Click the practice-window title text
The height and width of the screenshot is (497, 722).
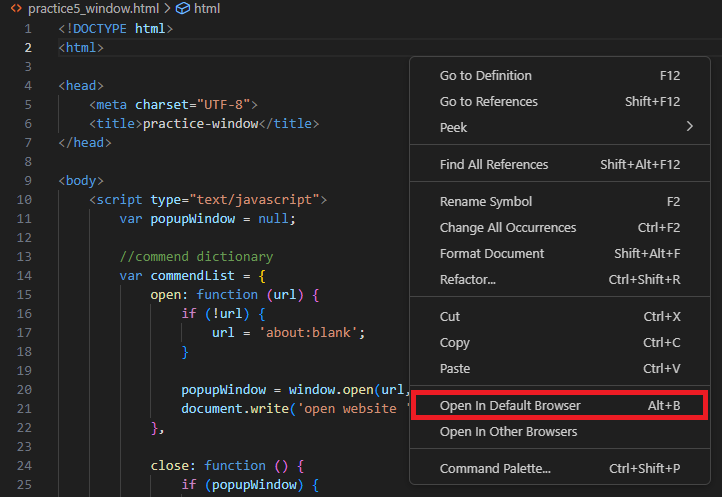pos(201,123)
